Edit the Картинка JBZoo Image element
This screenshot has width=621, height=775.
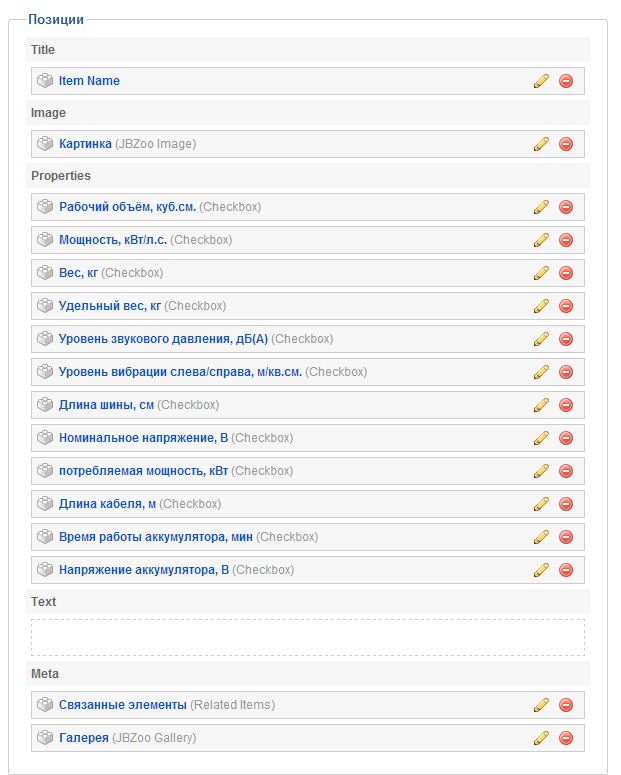click(541, 144)
